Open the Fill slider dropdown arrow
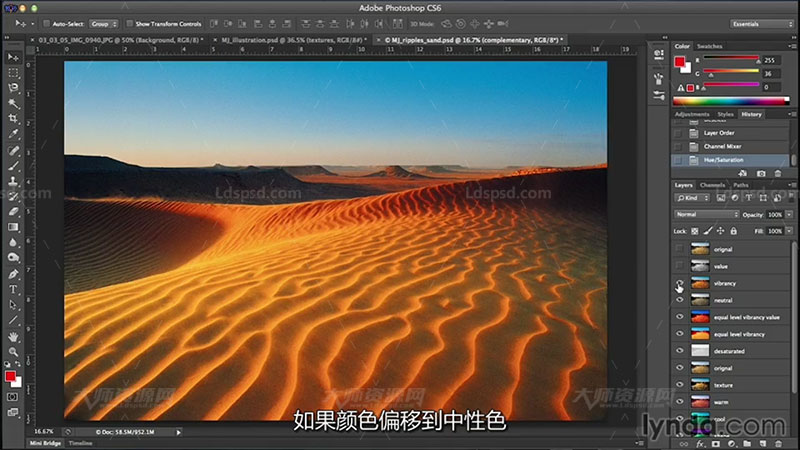The width and height of the screenshot is (800, 450). click(789, 231)
